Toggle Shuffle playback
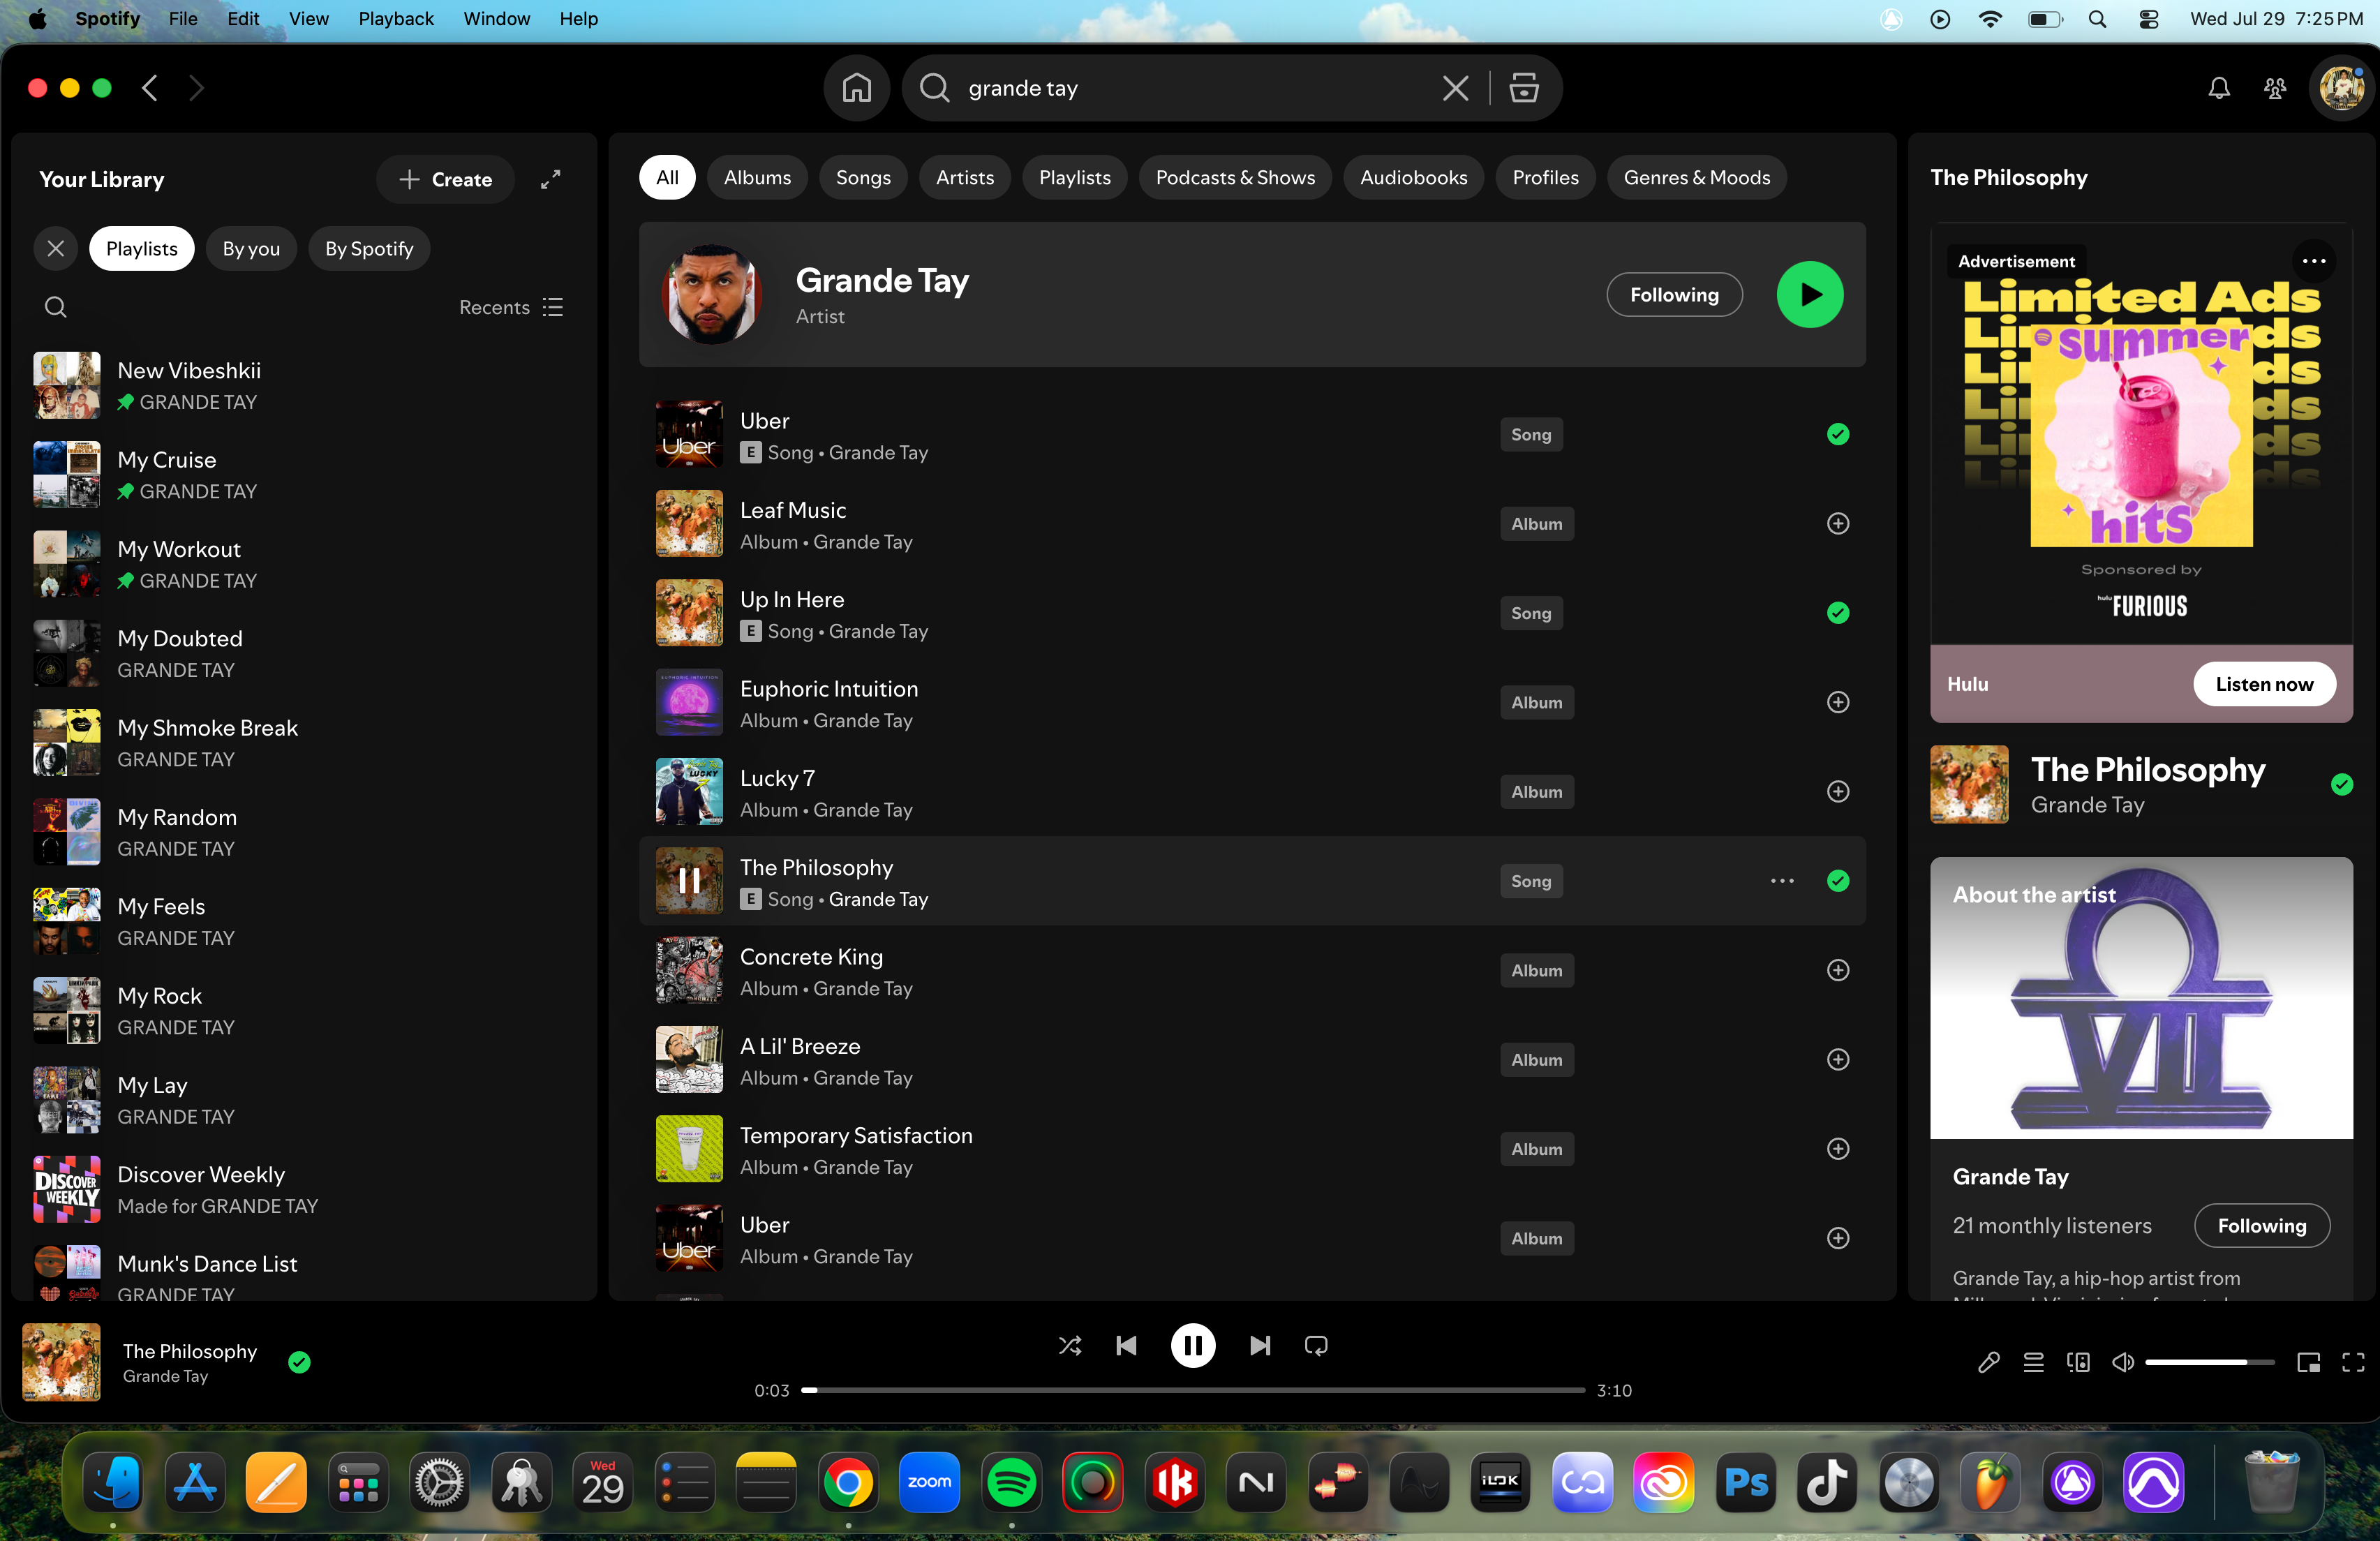 pyautogui.click(x=1069, y=1346)
